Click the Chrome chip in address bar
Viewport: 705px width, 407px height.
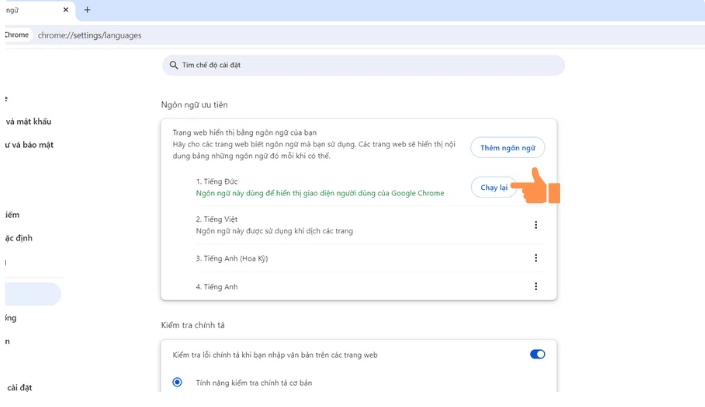pos(17,35)
